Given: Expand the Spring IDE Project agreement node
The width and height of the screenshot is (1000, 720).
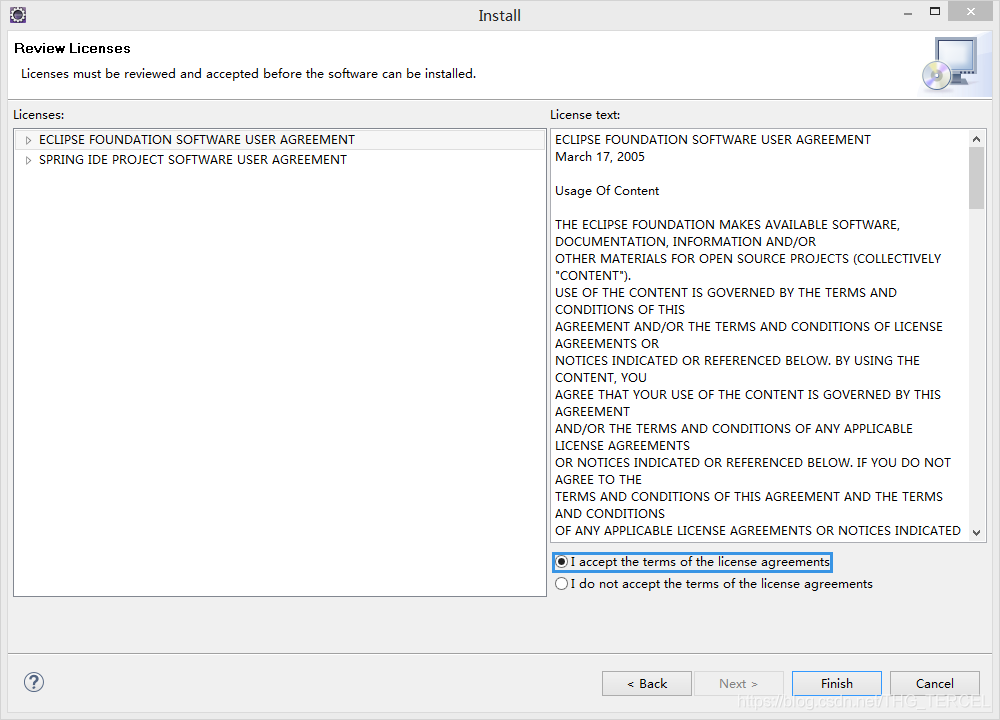Looking at the screenshot, I should [28, 160].
